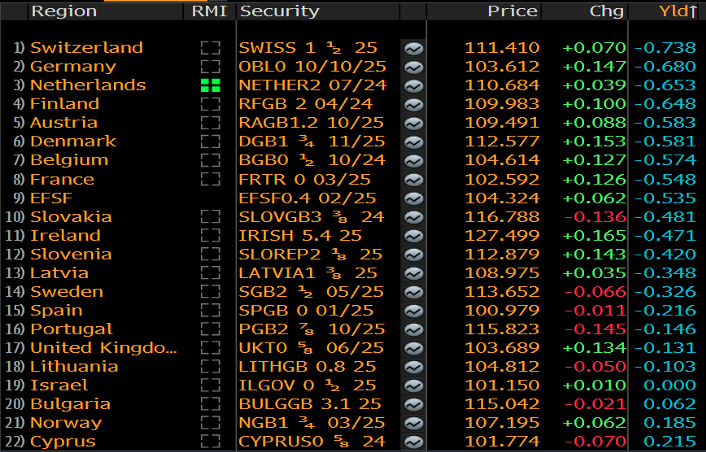706x452 pixels.
Task: Click price 127.499 for Ireland
Action: [502, 235]
